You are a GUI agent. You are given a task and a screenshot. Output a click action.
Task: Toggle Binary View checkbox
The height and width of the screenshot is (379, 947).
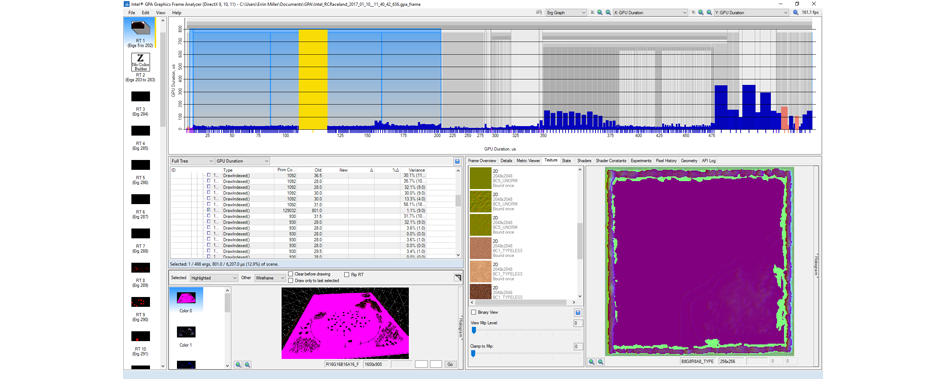click(474, 313)
